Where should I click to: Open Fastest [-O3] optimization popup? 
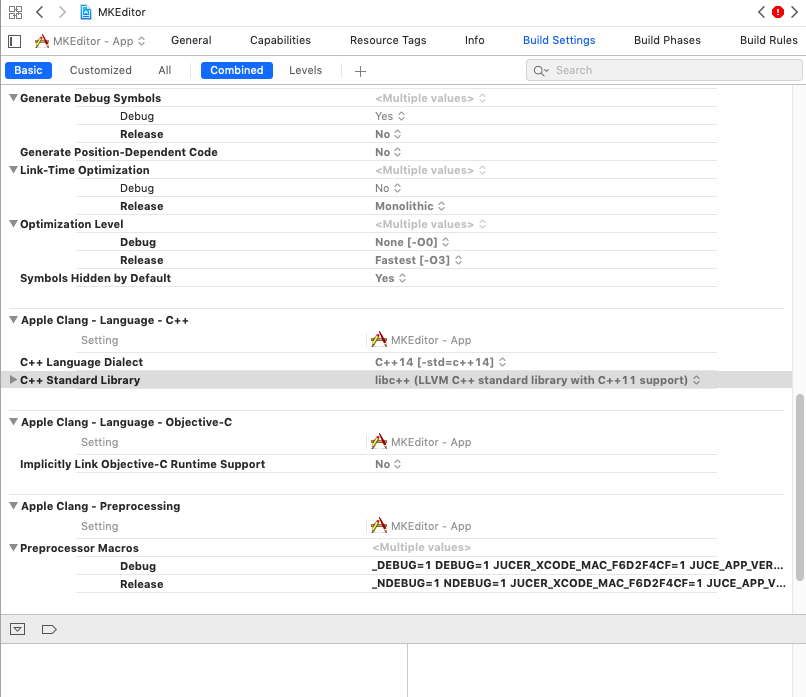pyautogui.click(x=418, y=260)
